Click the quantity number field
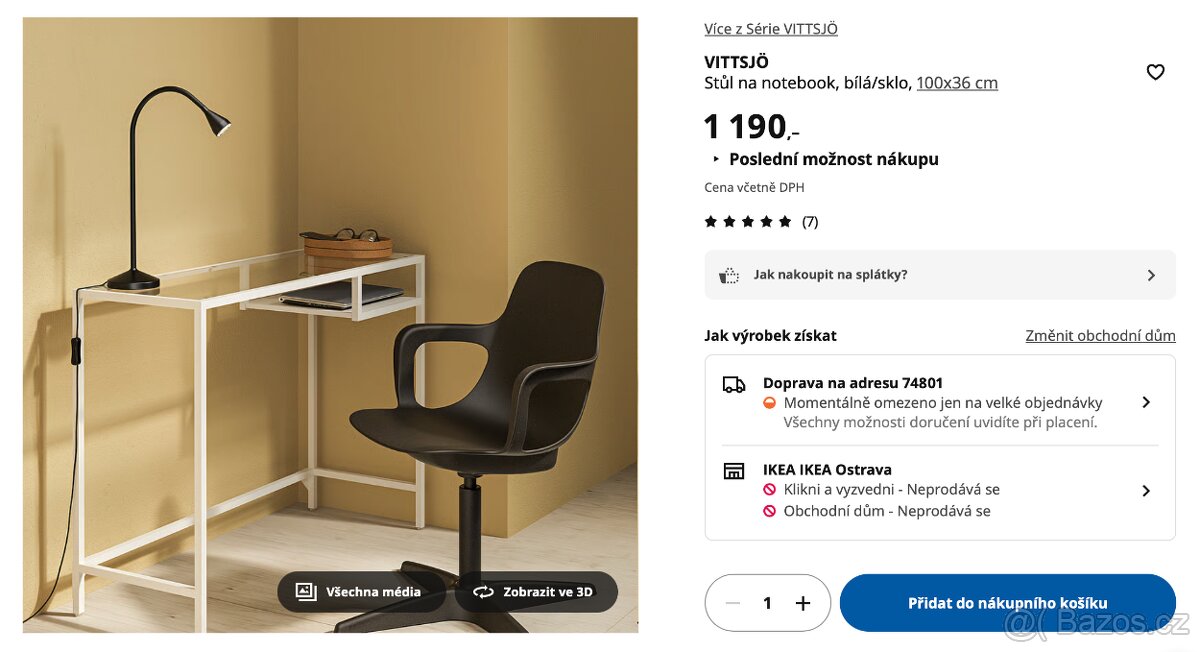The image size is (1200, 652). tap(768, 603)
